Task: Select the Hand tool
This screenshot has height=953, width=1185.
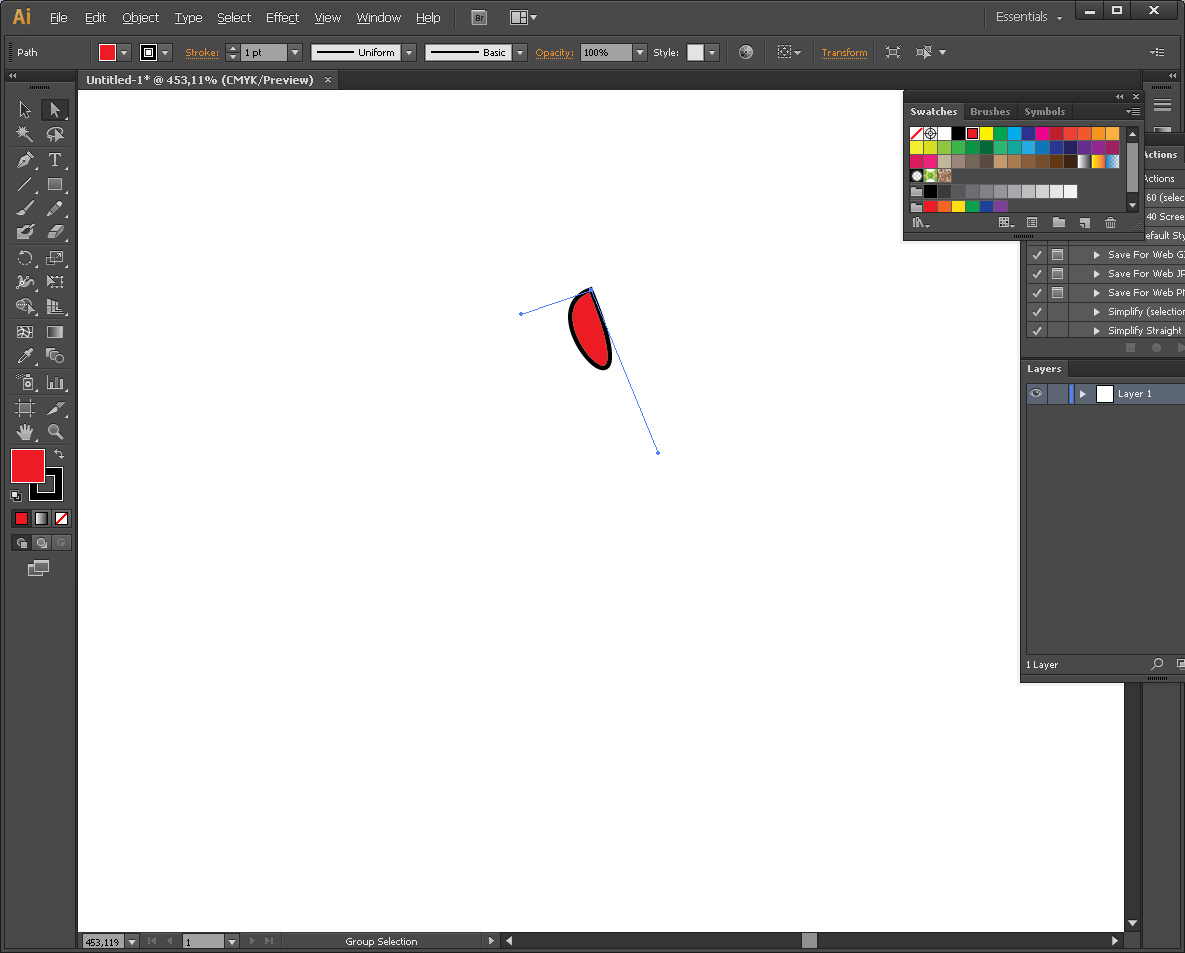Action: pyautogui.click(x=25, y=432)
